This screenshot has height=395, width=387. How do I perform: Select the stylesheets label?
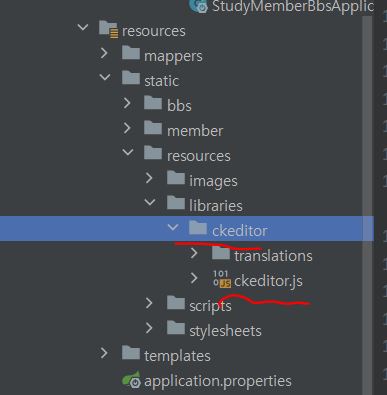click(x=225, y=331)
